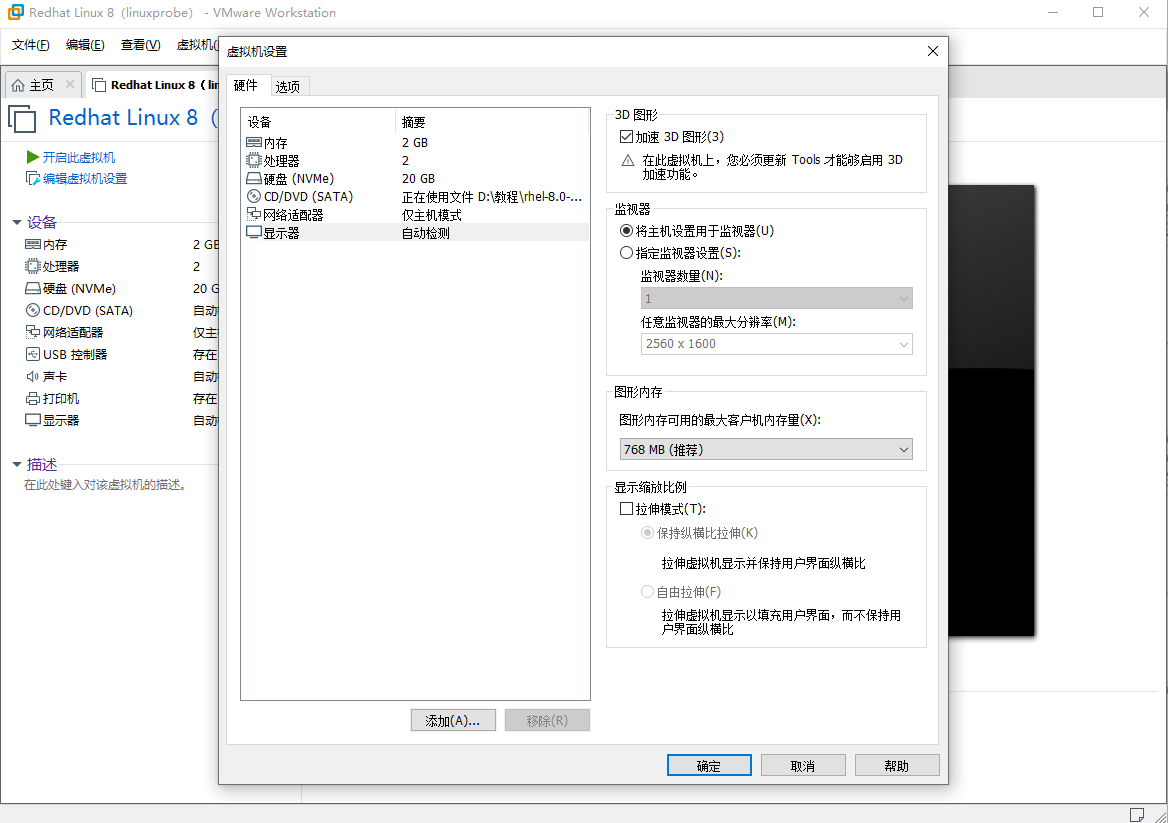Select 指定监视器设置 radio button
Screen dimensions: 1168x823
(x=626, y=252)
